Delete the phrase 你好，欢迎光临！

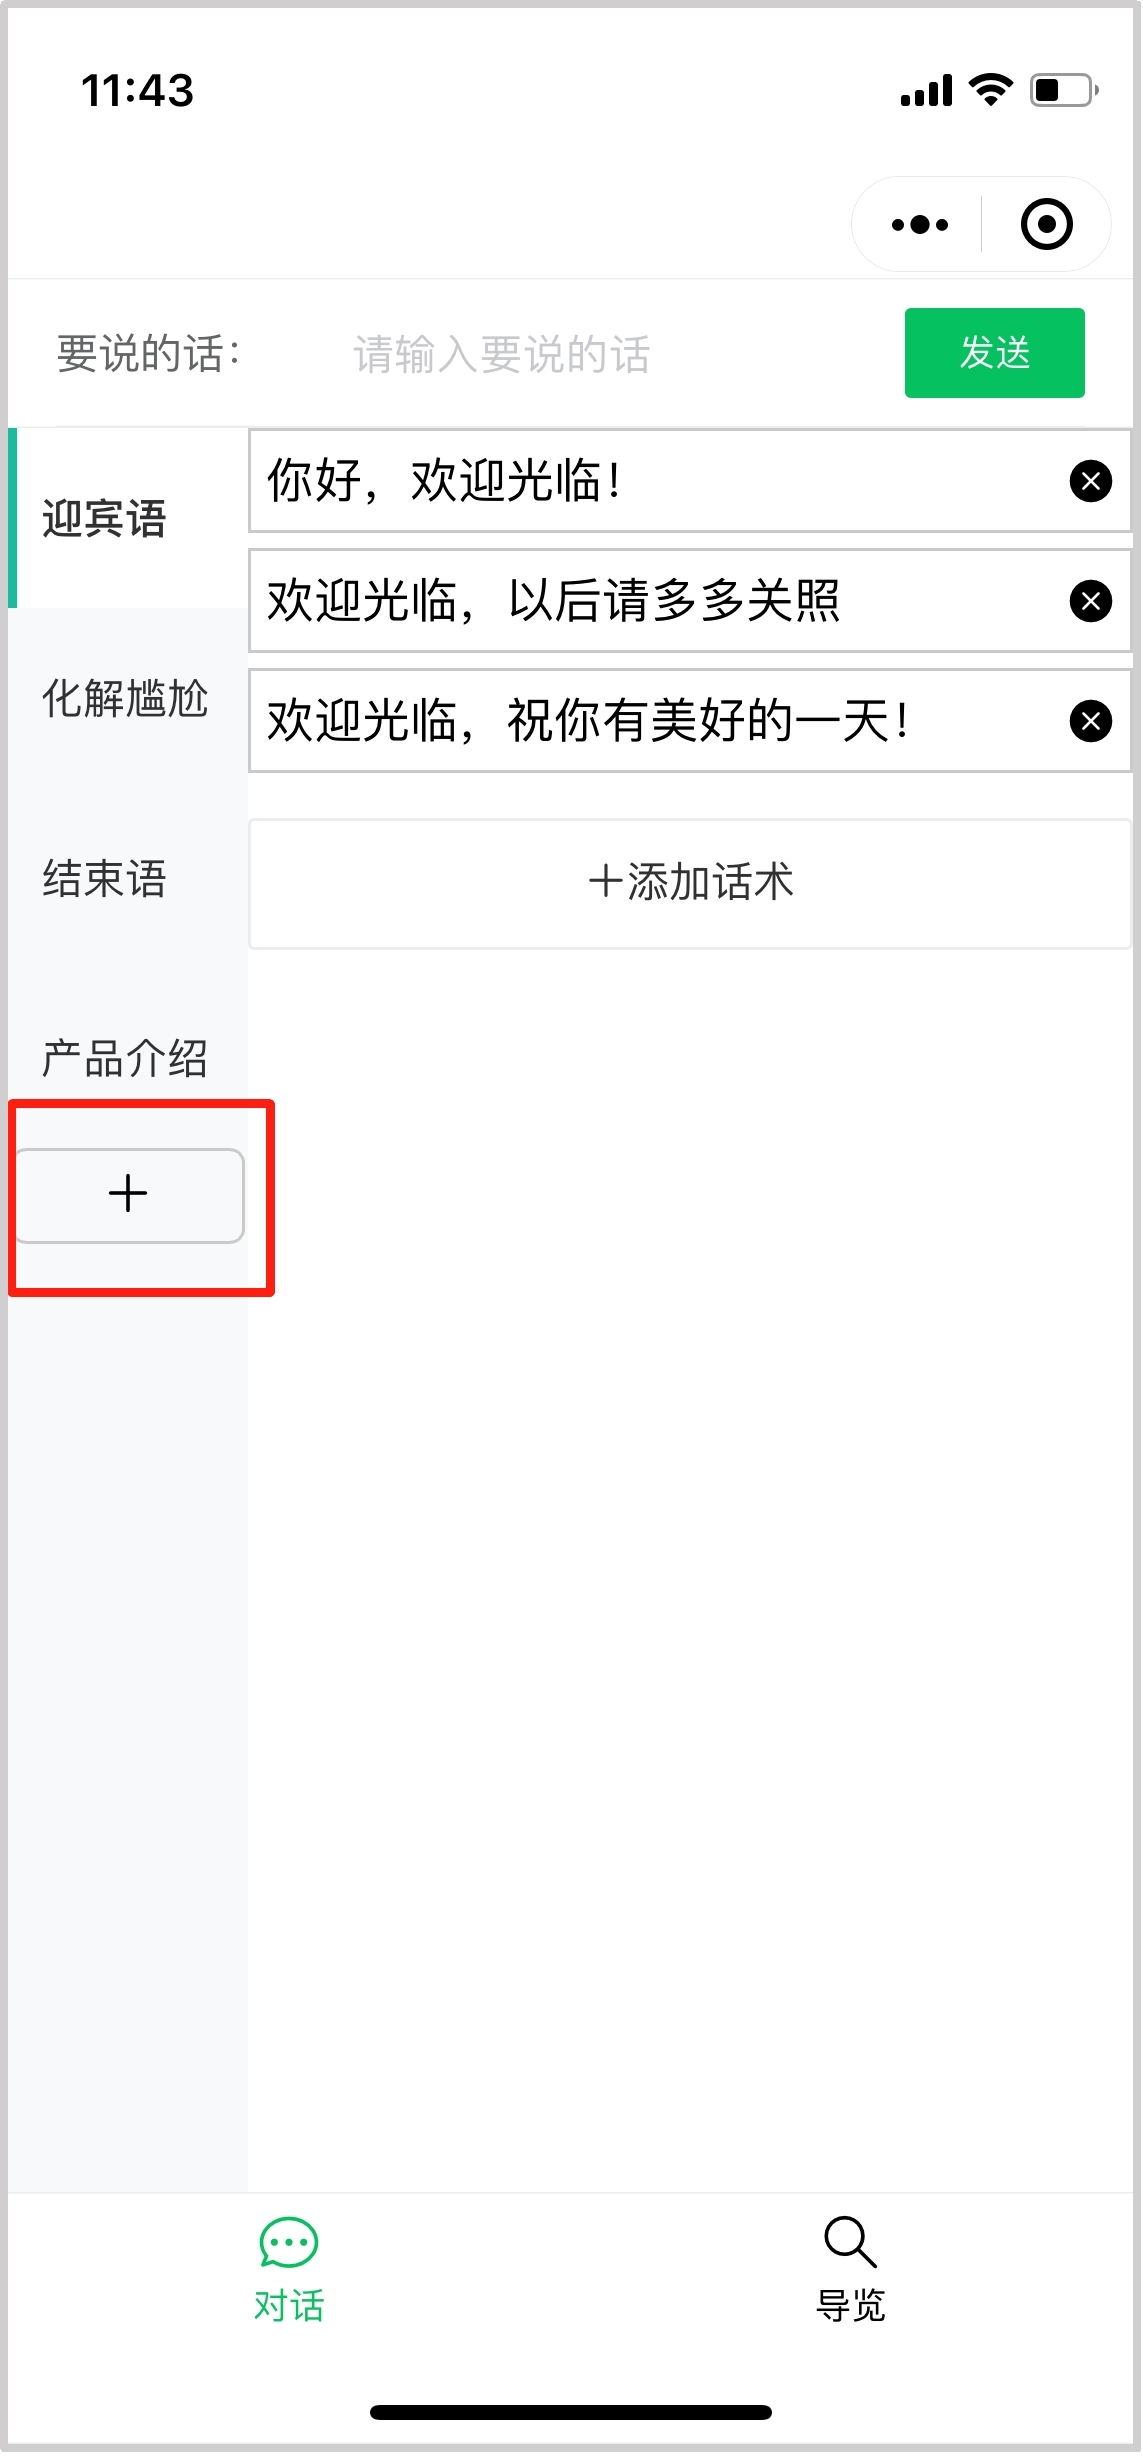(x=1090, y=481)
